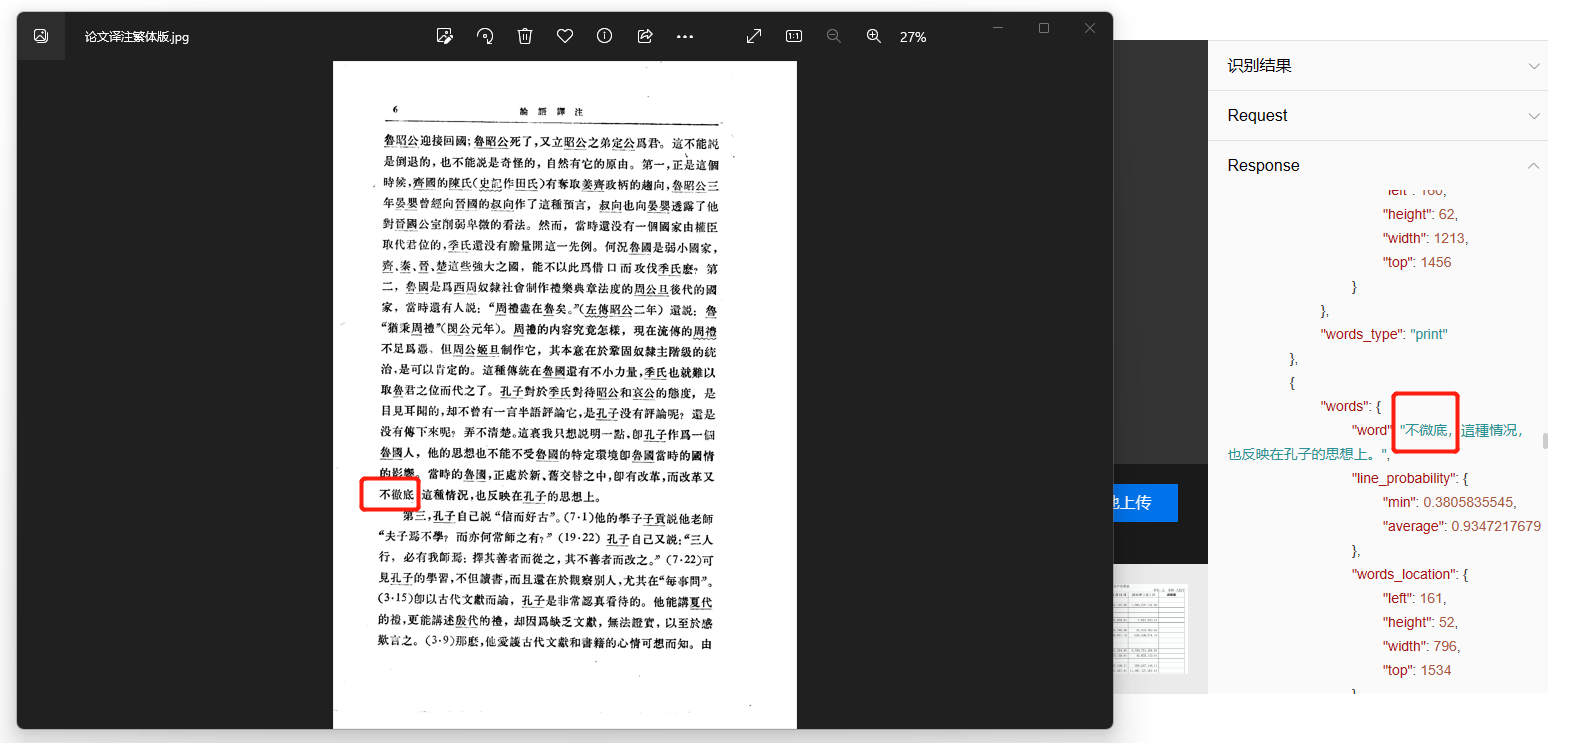Rotate the image with the rotate icon
Screen dimensions: 1575x743
(485, 36)
